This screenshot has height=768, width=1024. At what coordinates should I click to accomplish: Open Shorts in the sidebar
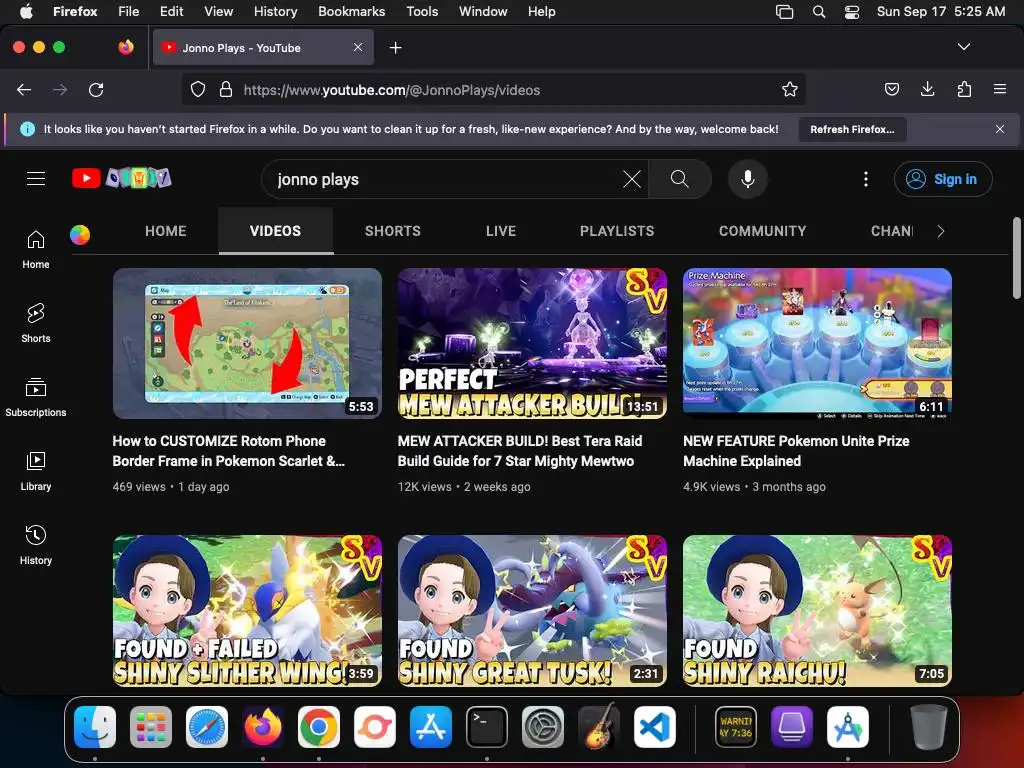36,323
